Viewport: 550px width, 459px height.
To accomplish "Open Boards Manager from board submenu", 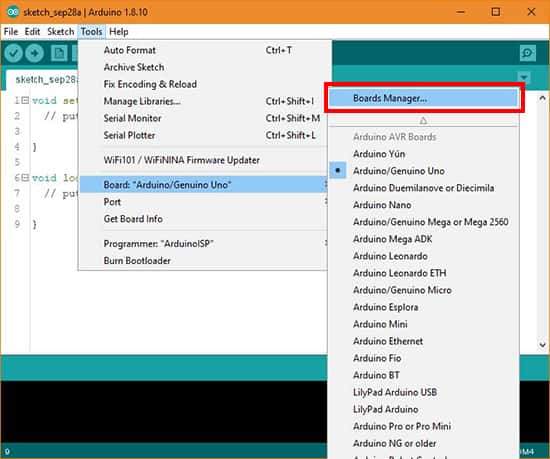I will [423, 98].
